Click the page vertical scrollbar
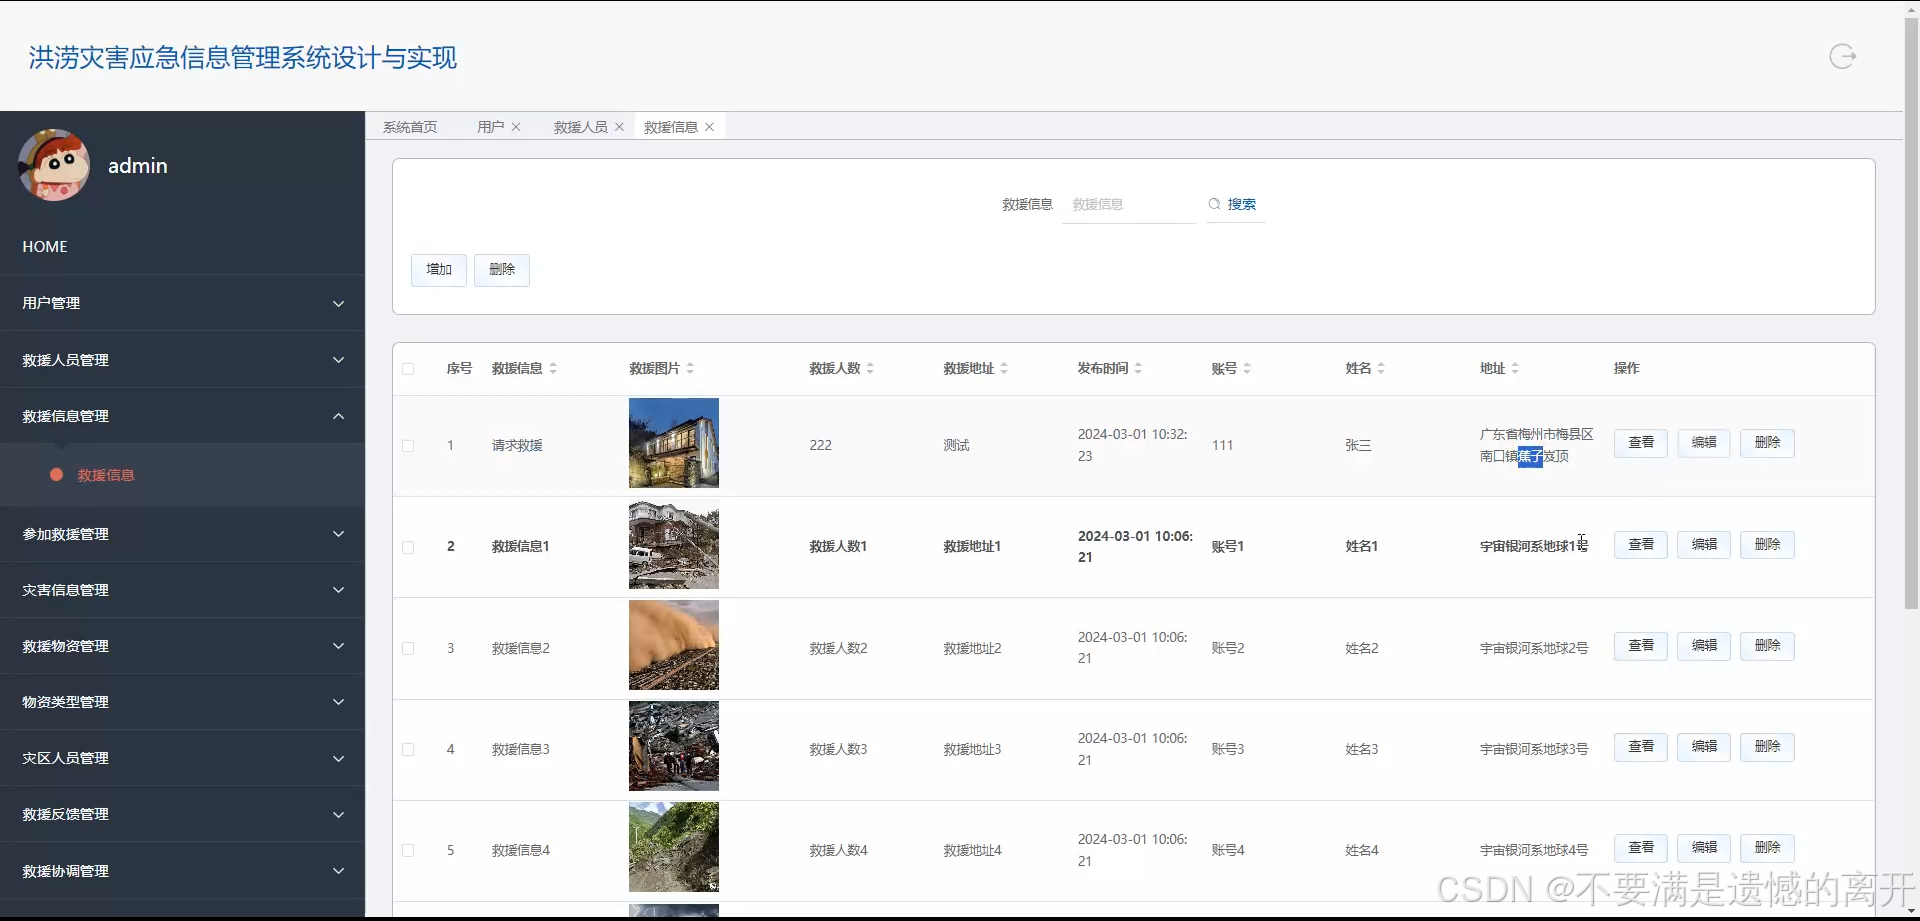Screen dimensions: 1920x921 [1911, 313]
